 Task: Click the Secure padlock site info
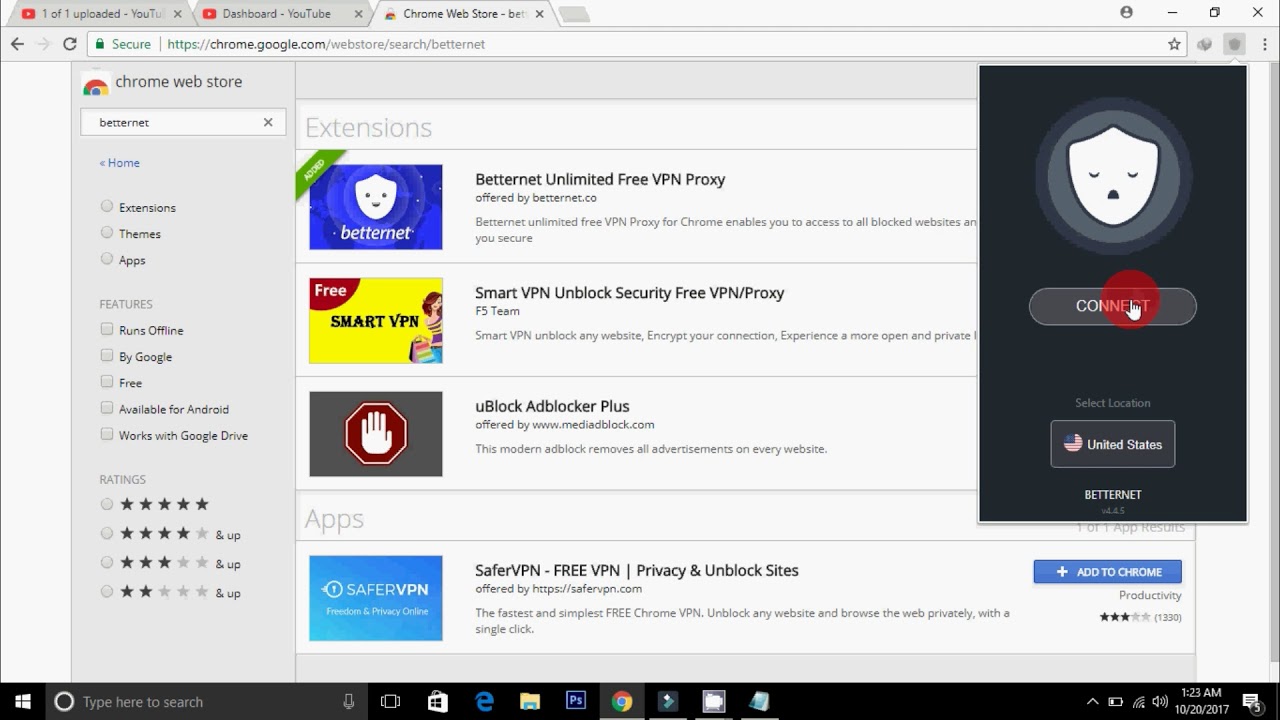tap(122, 44)
